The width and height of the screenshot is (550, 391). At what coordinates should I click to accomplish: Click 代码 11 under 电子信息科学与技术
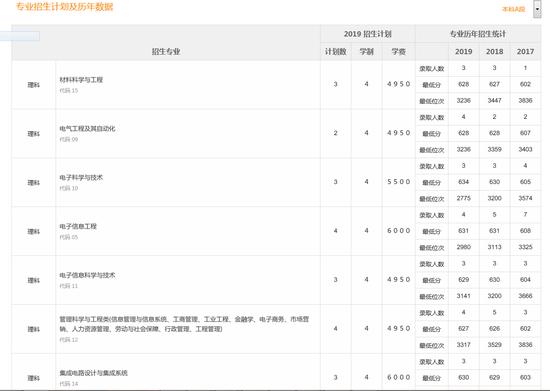click(x=69, y=286)
